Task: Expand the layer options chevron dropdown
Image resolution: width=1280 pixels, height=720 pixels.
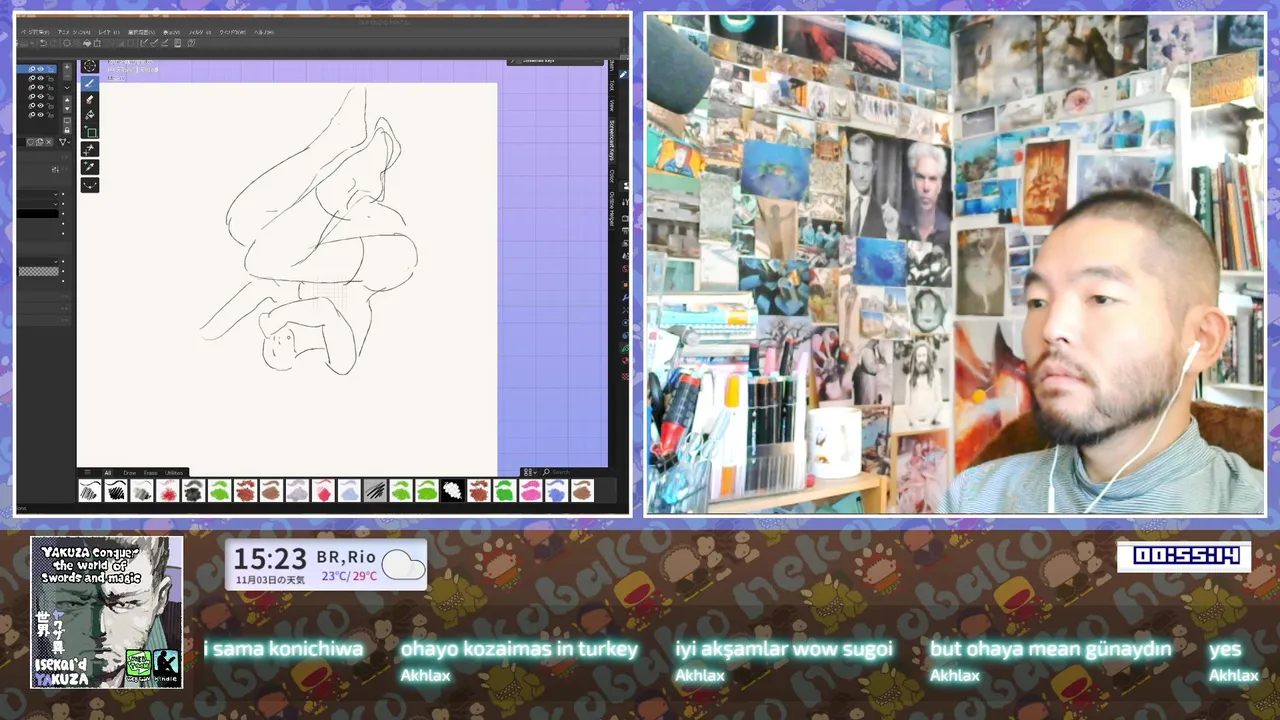Action: (x=67, y=88)
